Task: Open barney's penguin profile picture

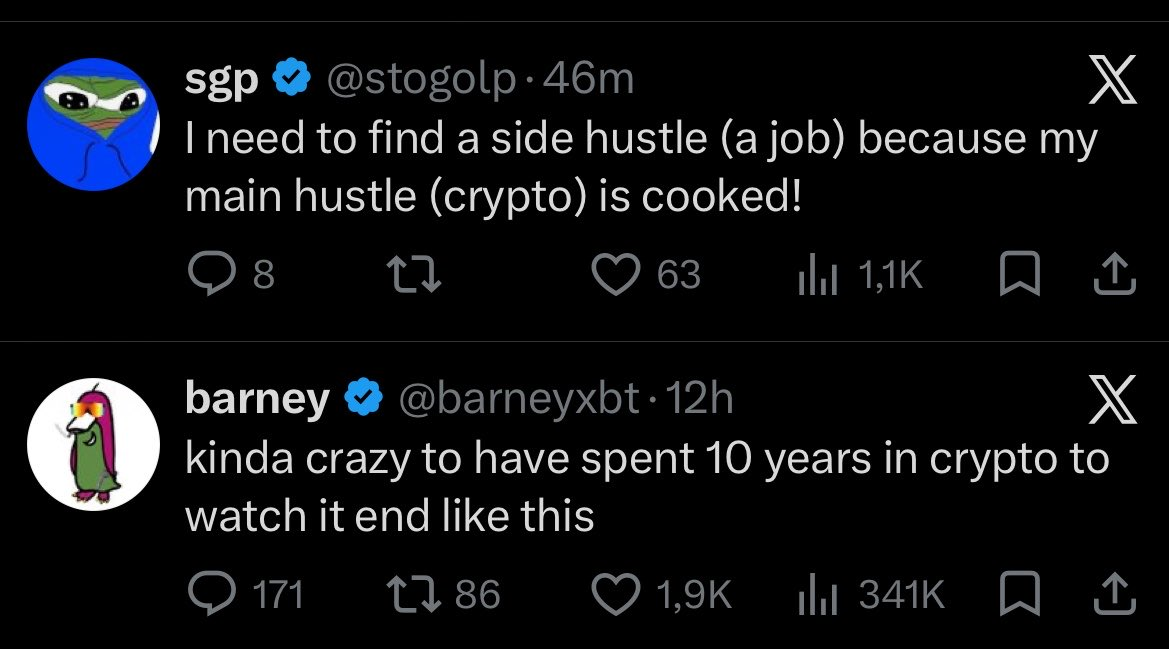Action: (93, 444)
